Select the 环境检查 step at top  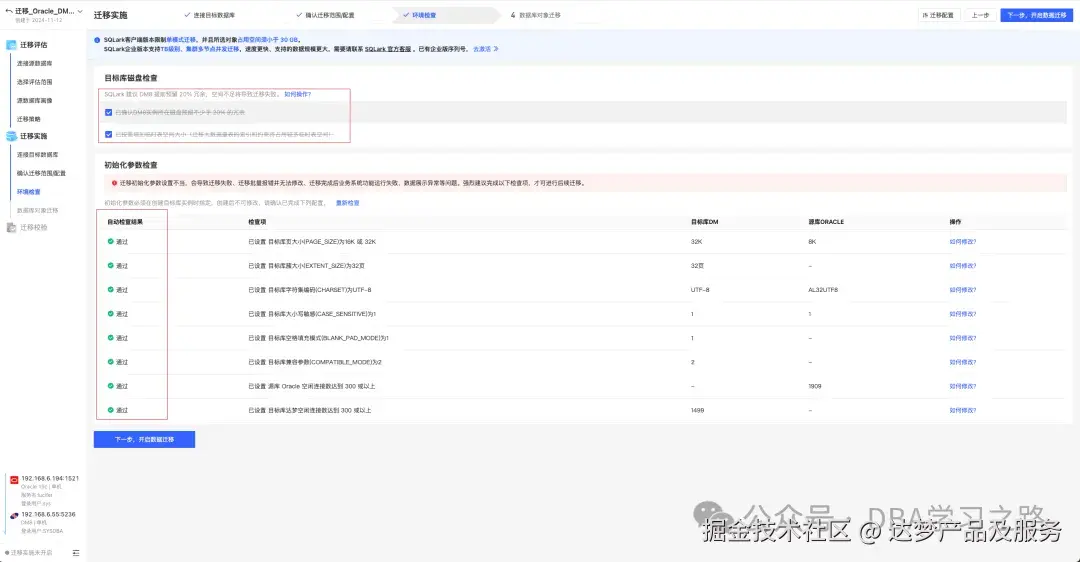point(419,15)
